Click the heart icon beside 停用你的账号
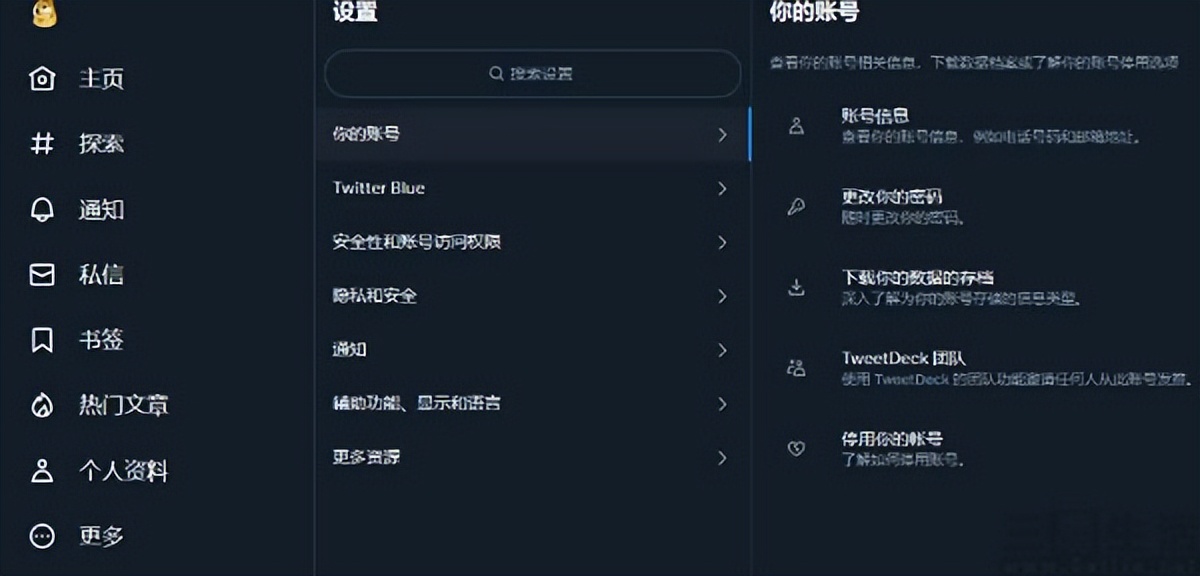 pos(795,448)
